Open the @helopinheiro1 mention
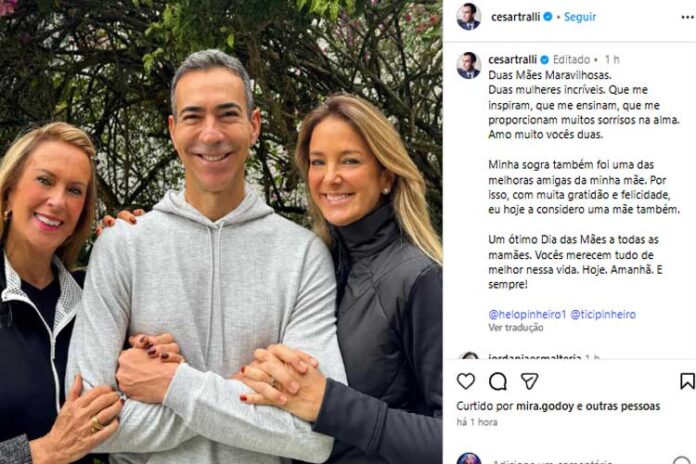 (527, 314)
